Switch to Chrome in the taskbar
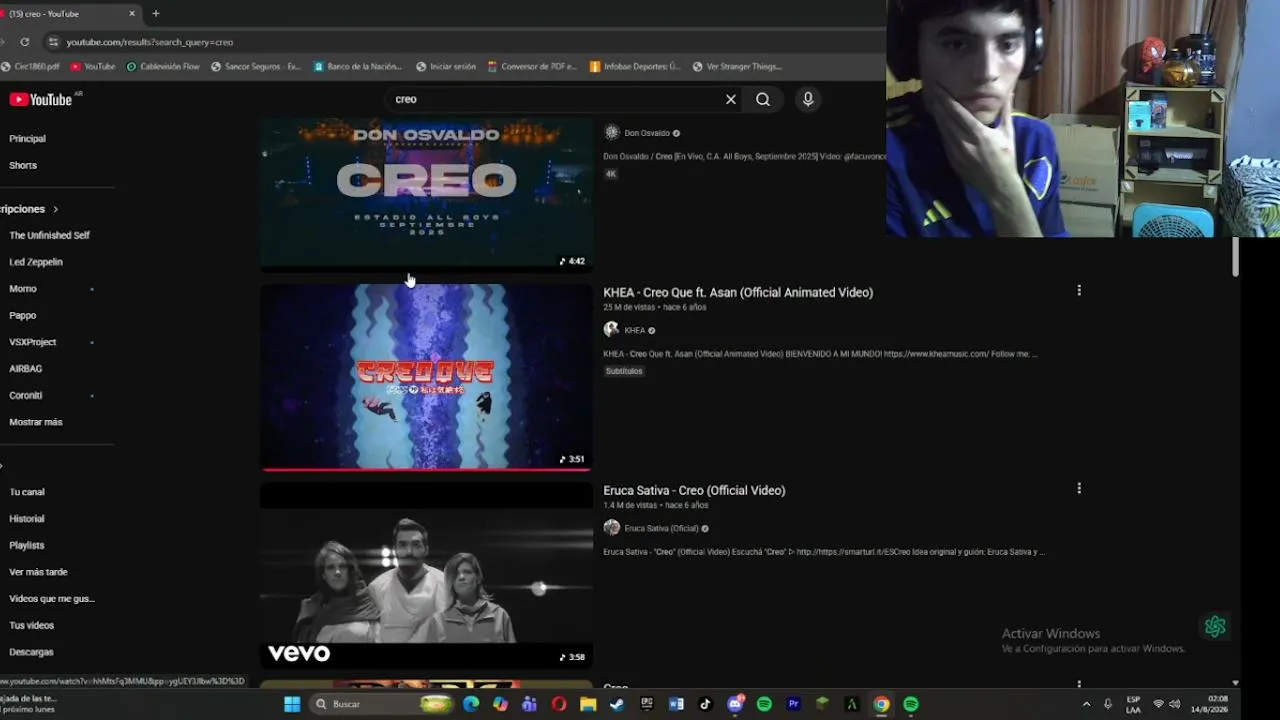The height and width of the screenshot is (720, 1280). (881, 704)
